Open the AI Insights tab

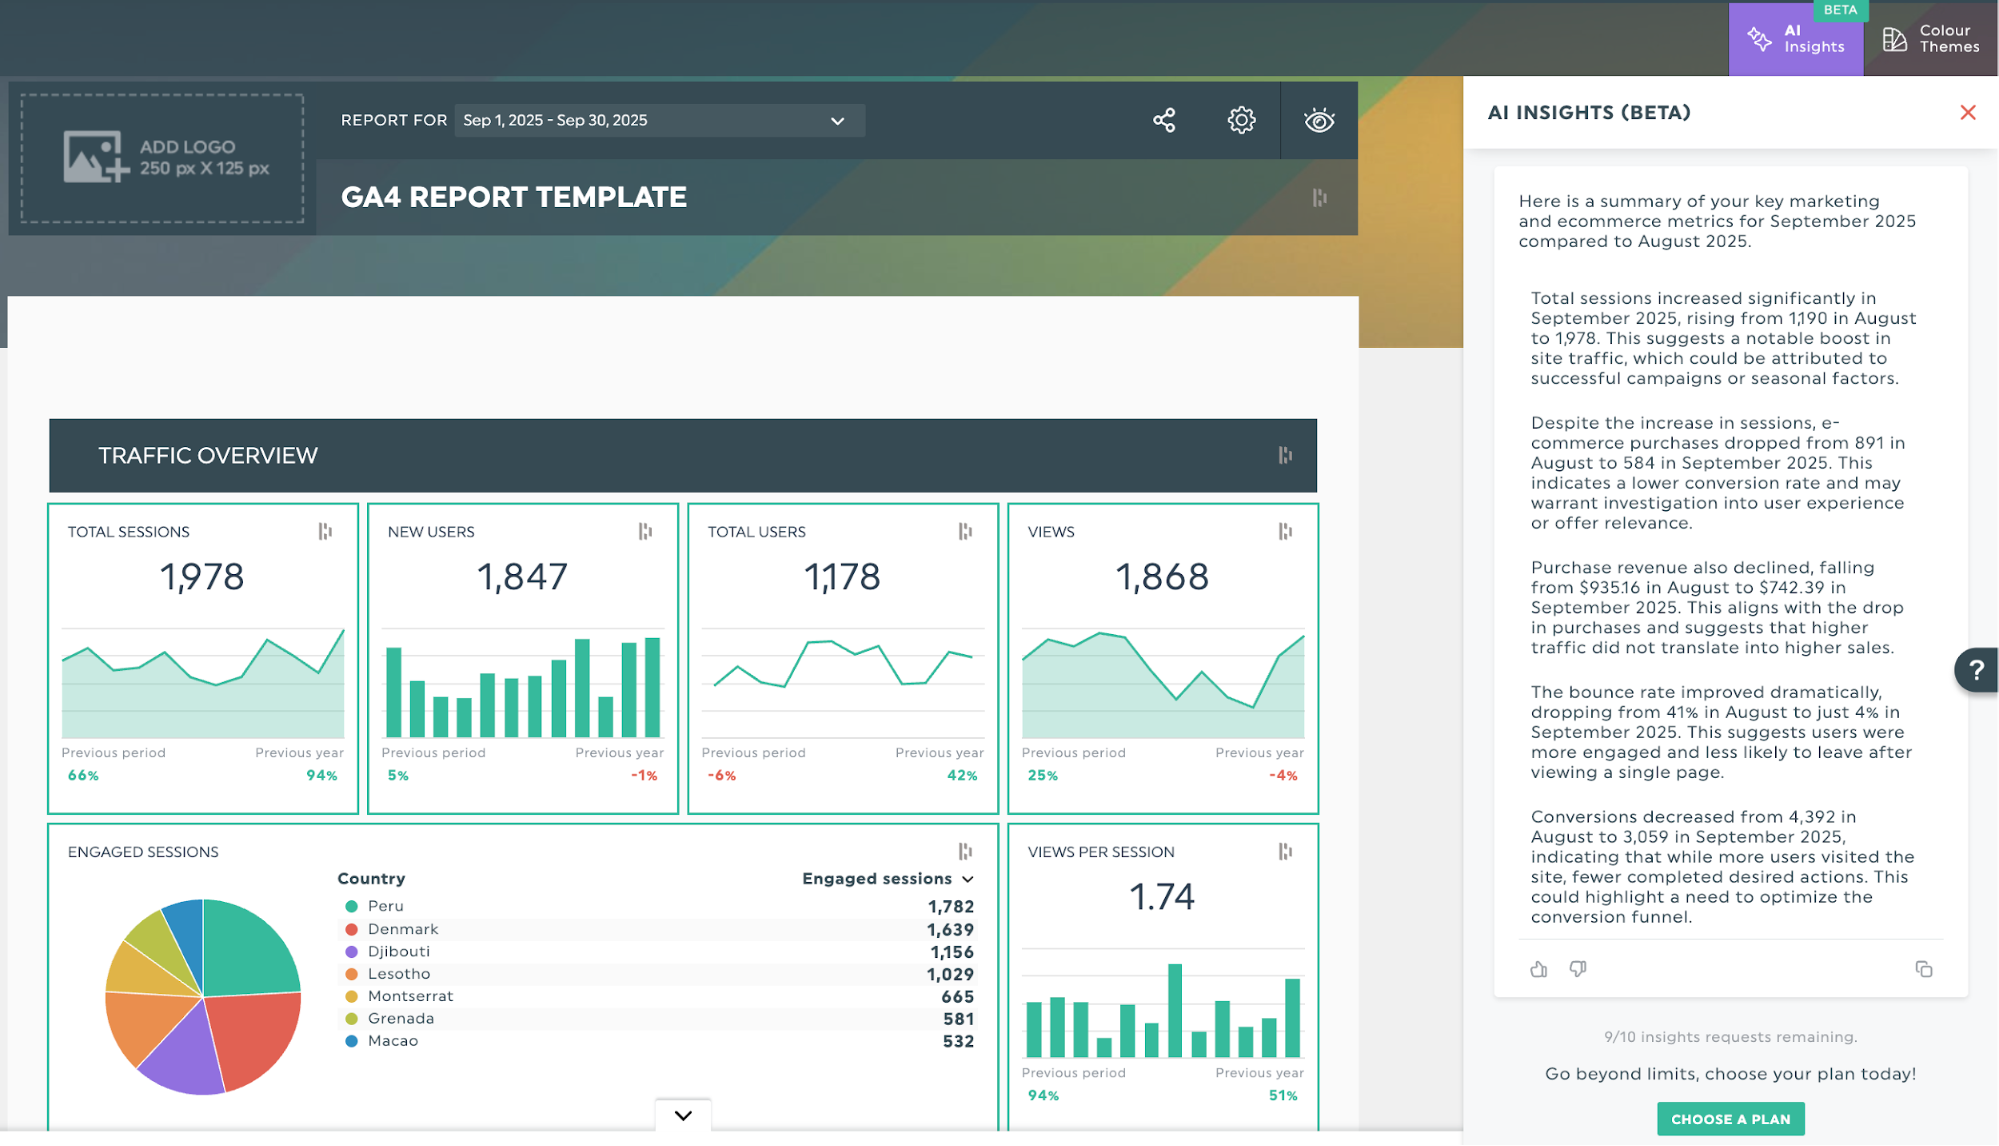pyautogui.click(x=1796, y=39)
